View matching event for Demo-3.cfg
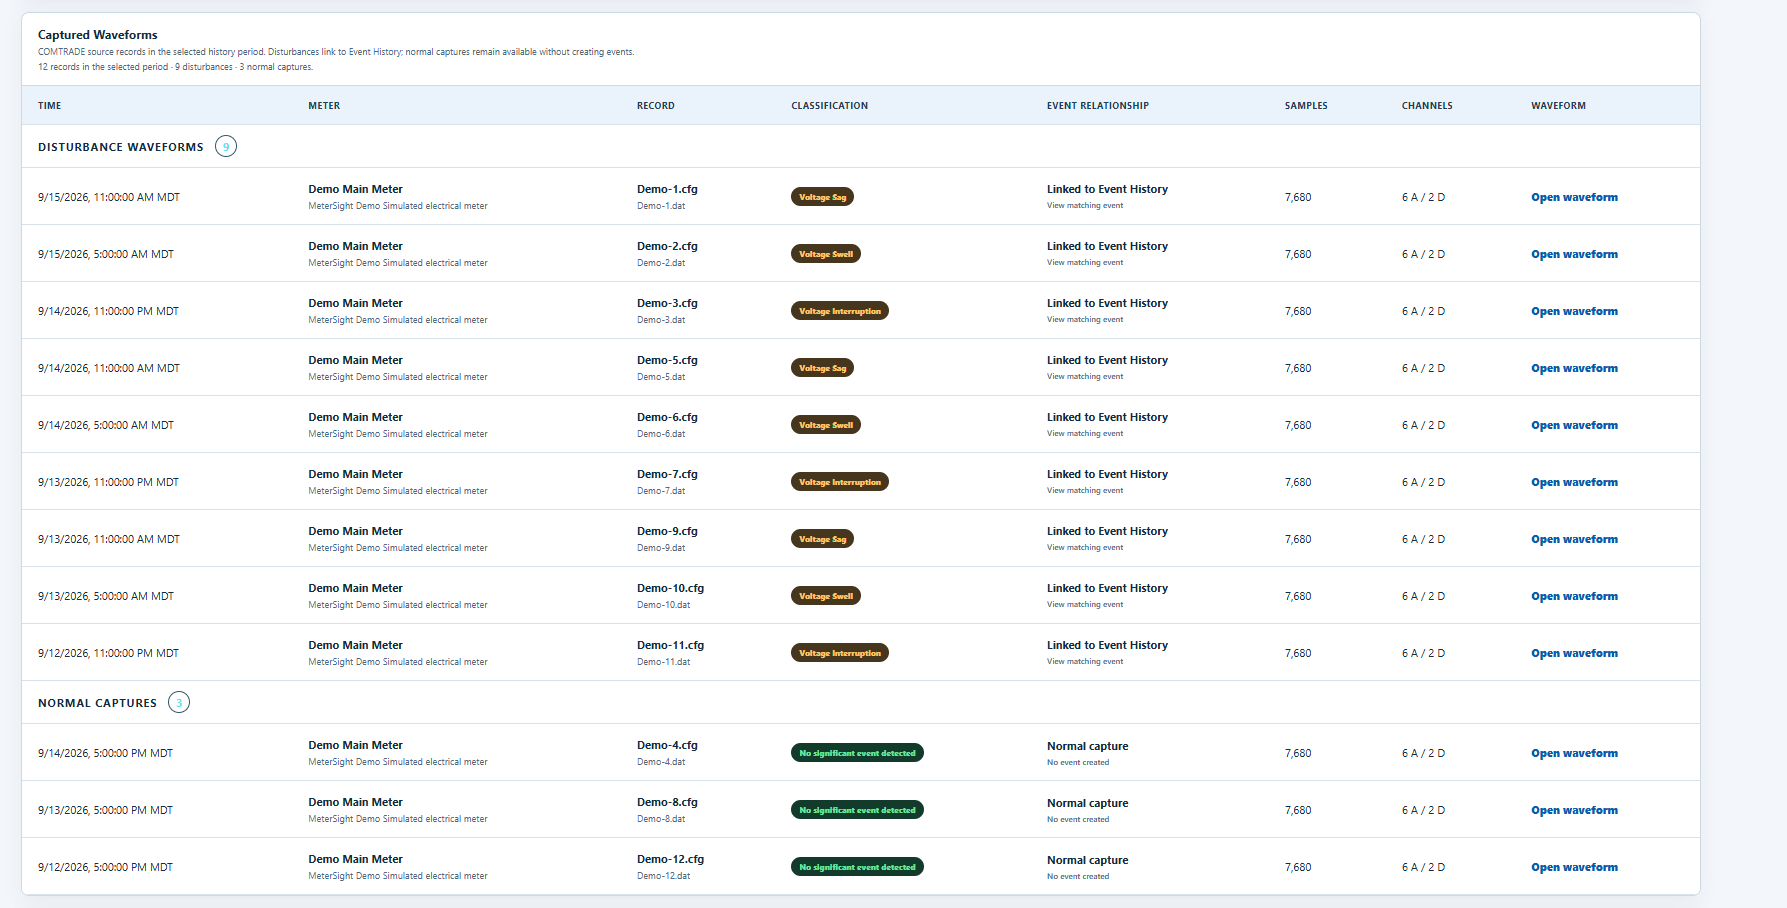Viewport: 1787px width, 908px height. point(1085,320)
